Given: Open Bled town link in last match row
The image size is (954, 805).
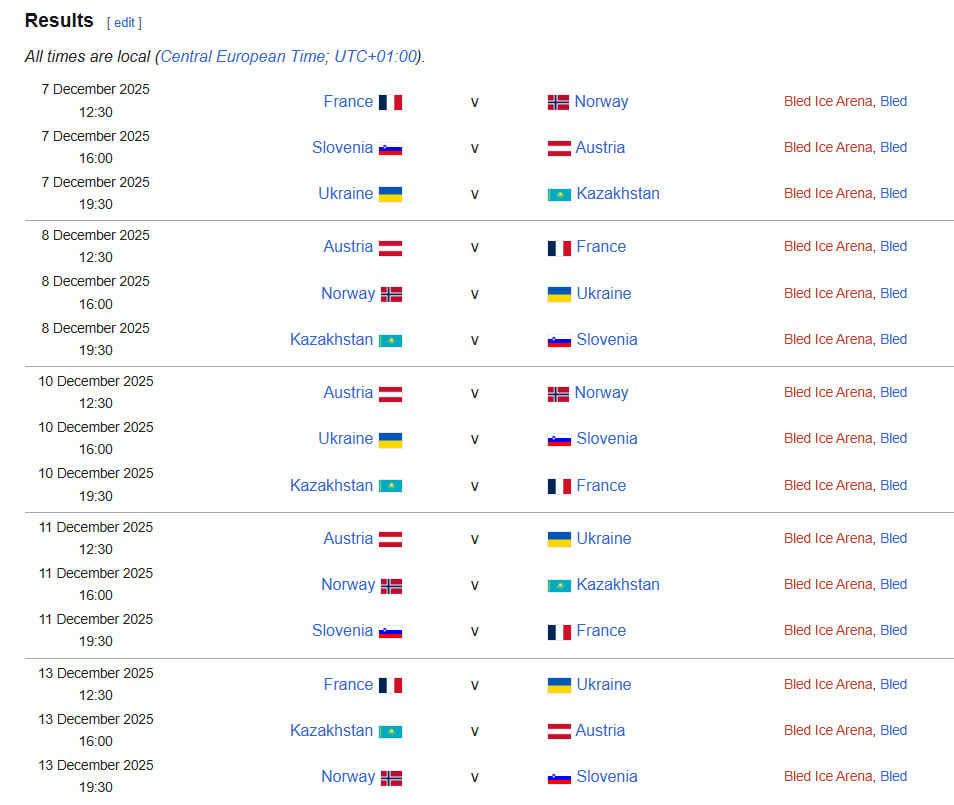Looking at the screenshot, I should [x=893, y=776].
